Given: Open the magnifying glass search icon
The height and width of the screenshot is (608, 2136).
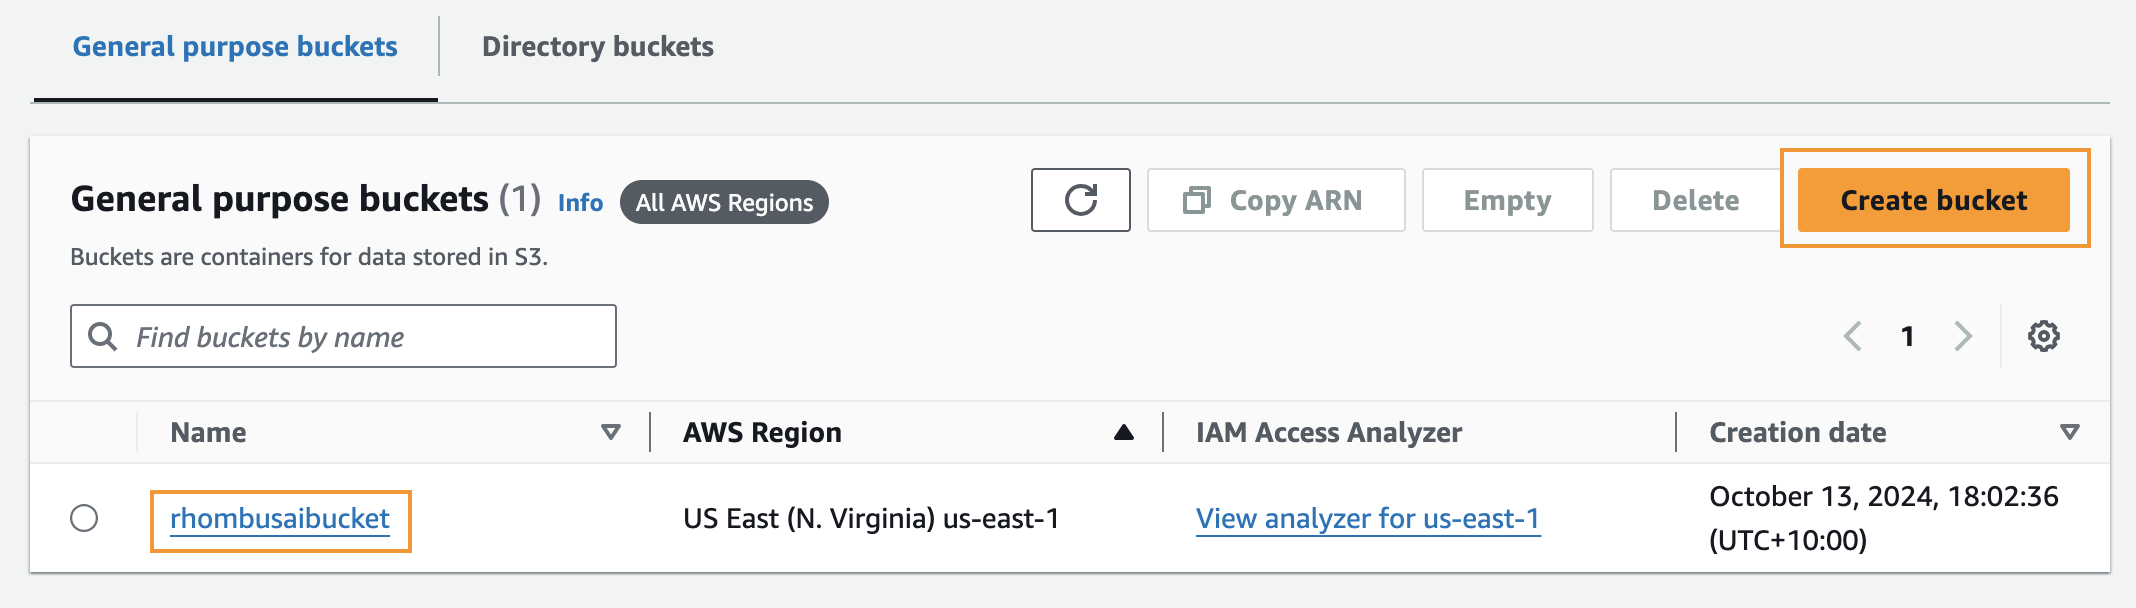Looking at the screenshot, I should click(x=104, y=336).
